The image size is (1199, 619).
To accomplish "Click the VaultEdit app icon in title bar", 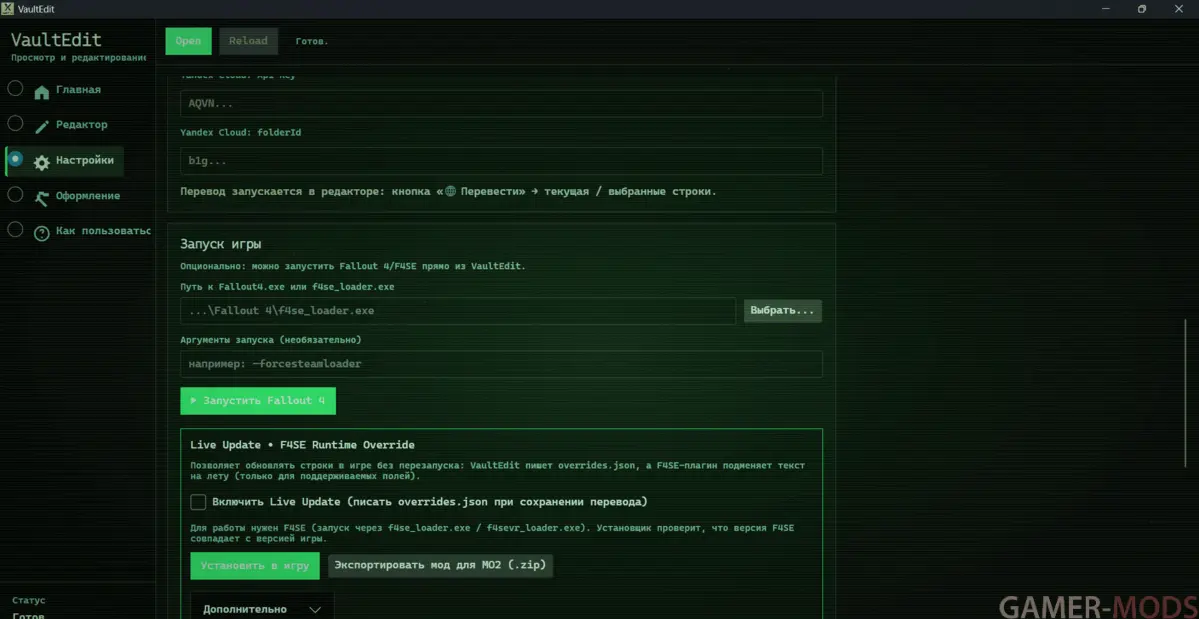I will coord(8,9).
